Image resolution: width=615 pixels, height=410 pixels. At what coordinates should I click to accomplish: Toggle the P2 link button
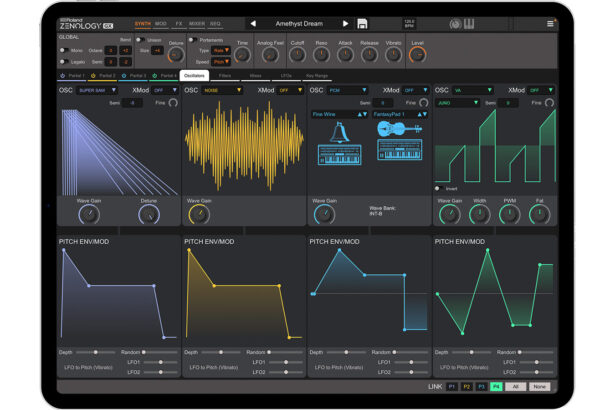pyautogui.click(x=466, y=387)
